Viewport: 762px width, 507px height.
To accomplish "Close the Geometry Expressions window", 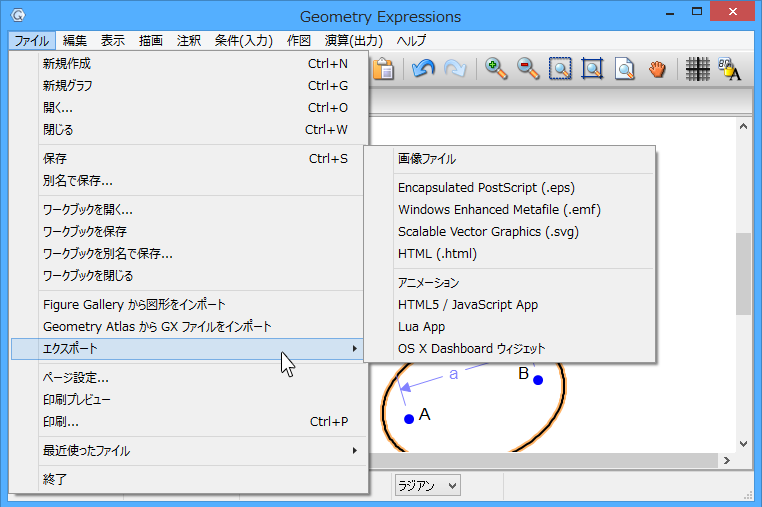I will click(732, 12).
